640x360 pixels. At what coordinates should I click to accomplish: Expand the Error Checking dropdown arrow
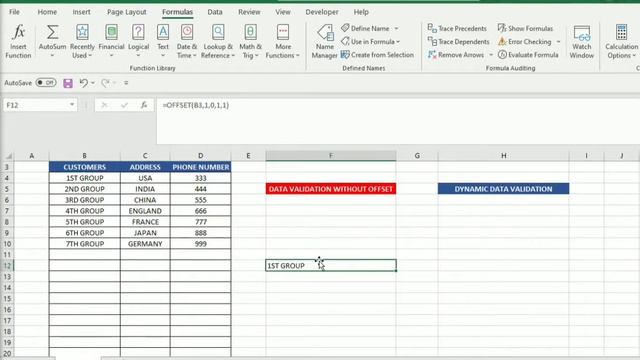[558, 42]
